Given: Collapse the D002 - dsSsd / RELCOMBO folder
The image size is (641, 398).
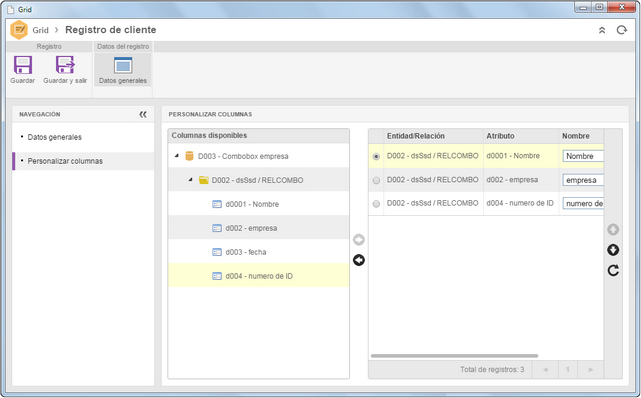Looking at the screenshot, I should tap(191, 180).
